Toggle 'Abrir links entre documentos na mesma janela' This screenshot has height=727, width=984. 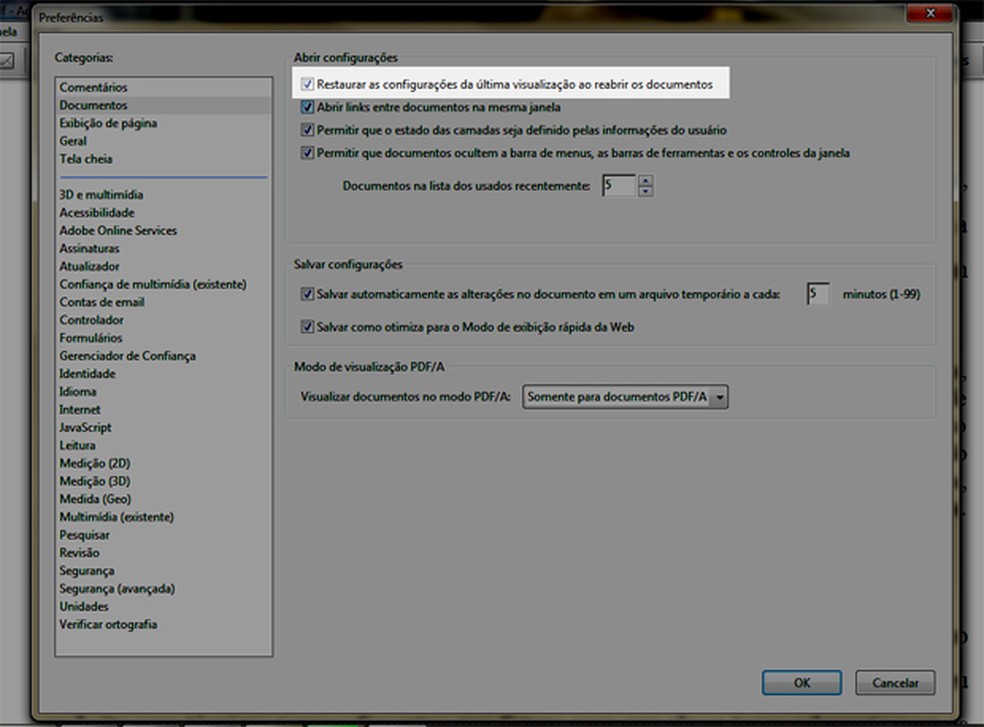point(308,107)
